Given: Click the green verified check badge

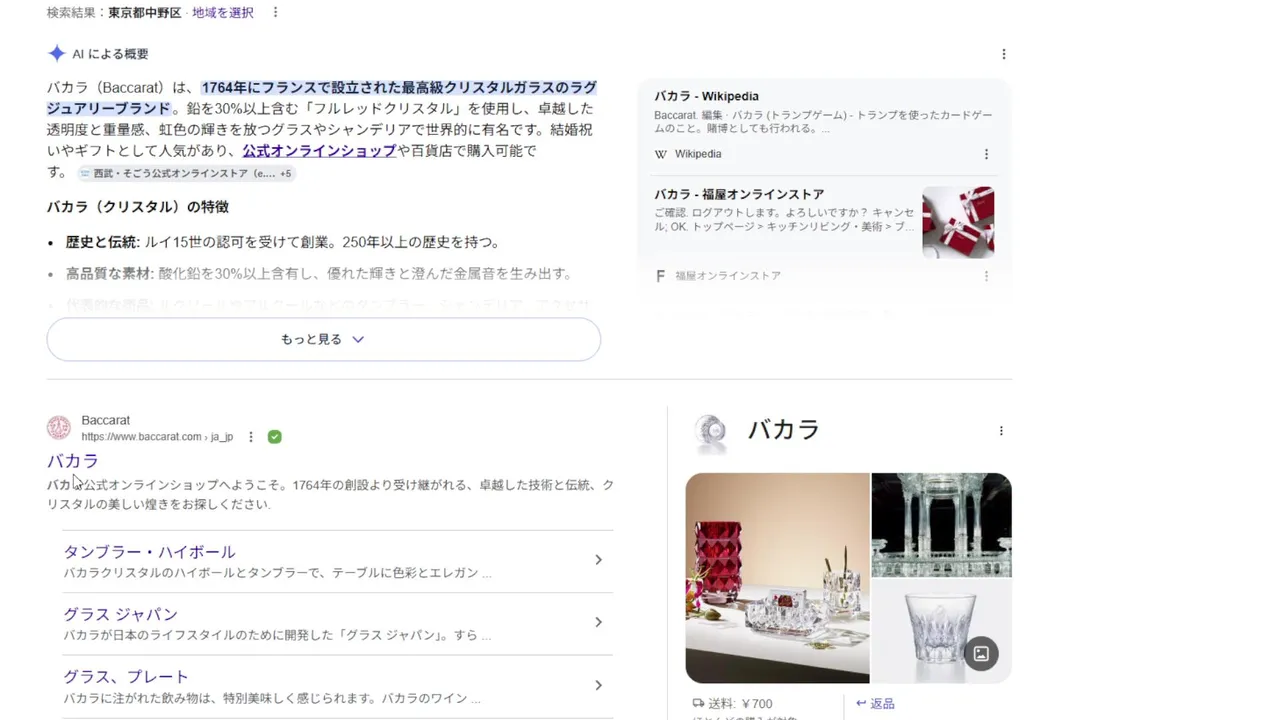Looking at the screenshot, I should [275, 437].
